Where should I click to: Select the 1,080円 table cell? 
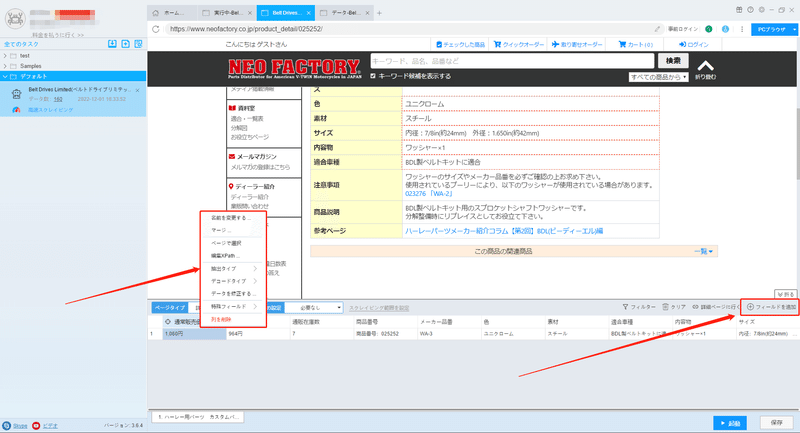(x=194, y=334)
